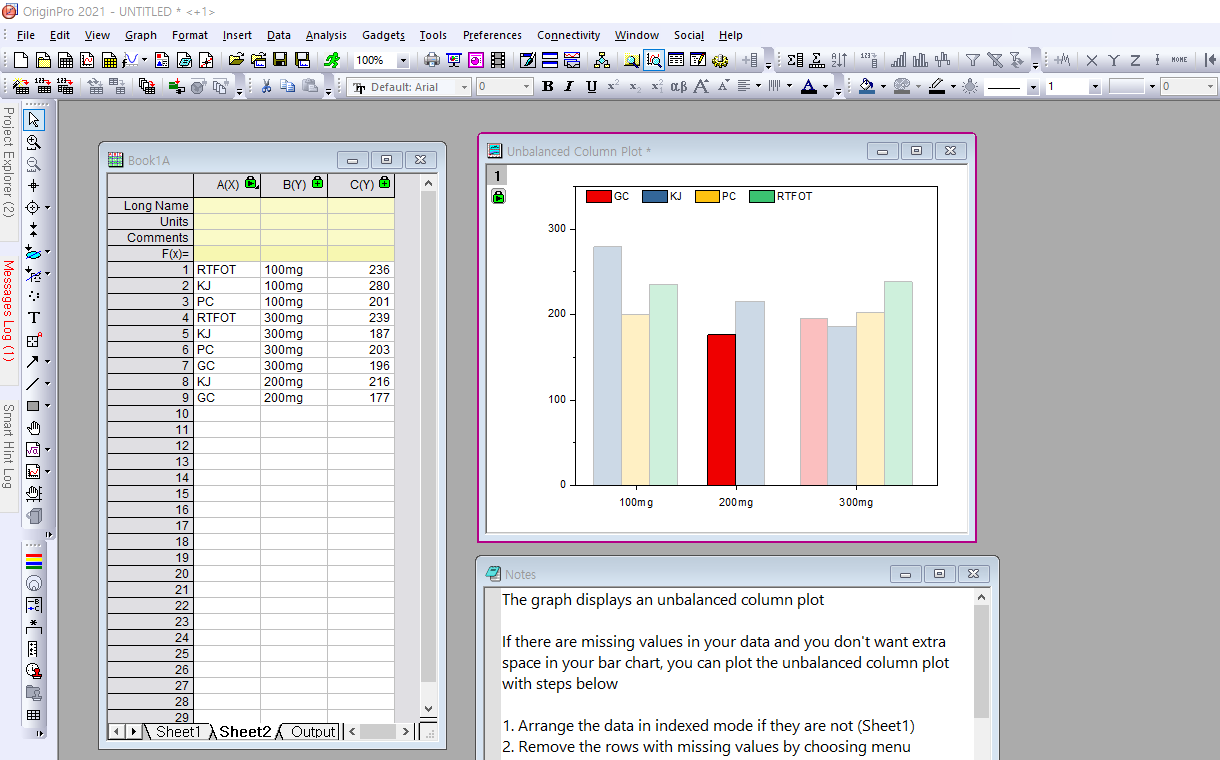1220x760 pixels.
Task: Open the Graph menu
Action: (141, 35)
